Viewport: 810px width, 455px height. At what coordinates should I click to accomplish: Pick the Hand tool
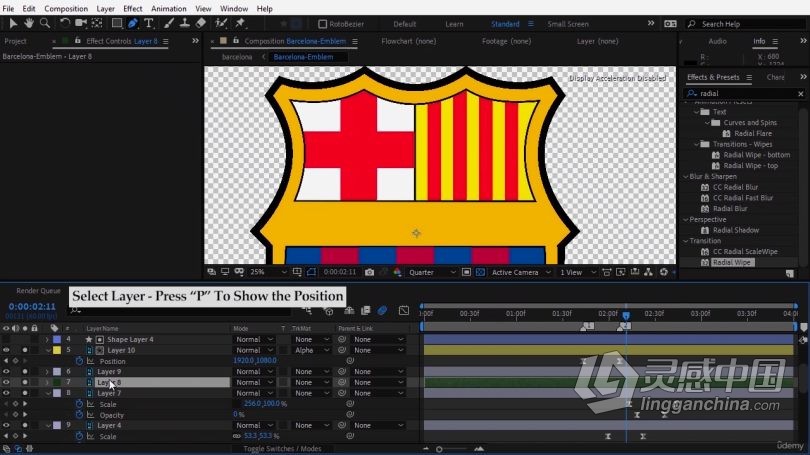pos(29,23)
